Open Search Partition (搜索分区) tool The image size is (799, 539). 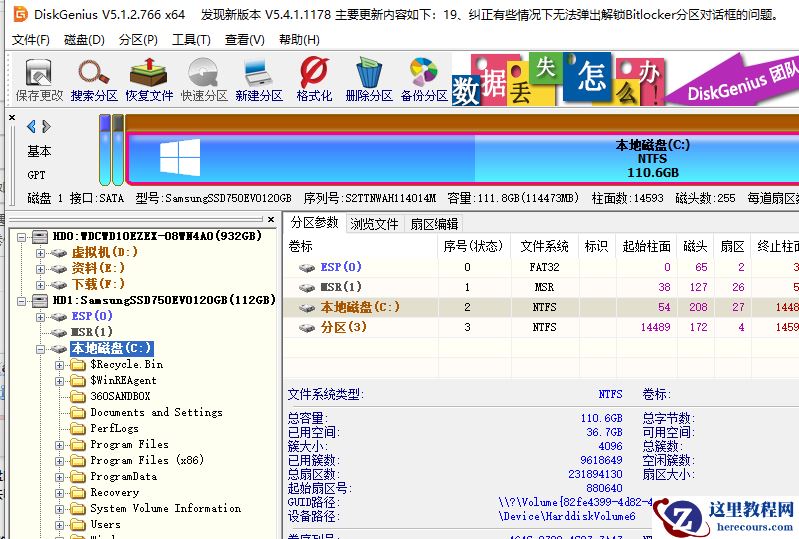(94, 79)
